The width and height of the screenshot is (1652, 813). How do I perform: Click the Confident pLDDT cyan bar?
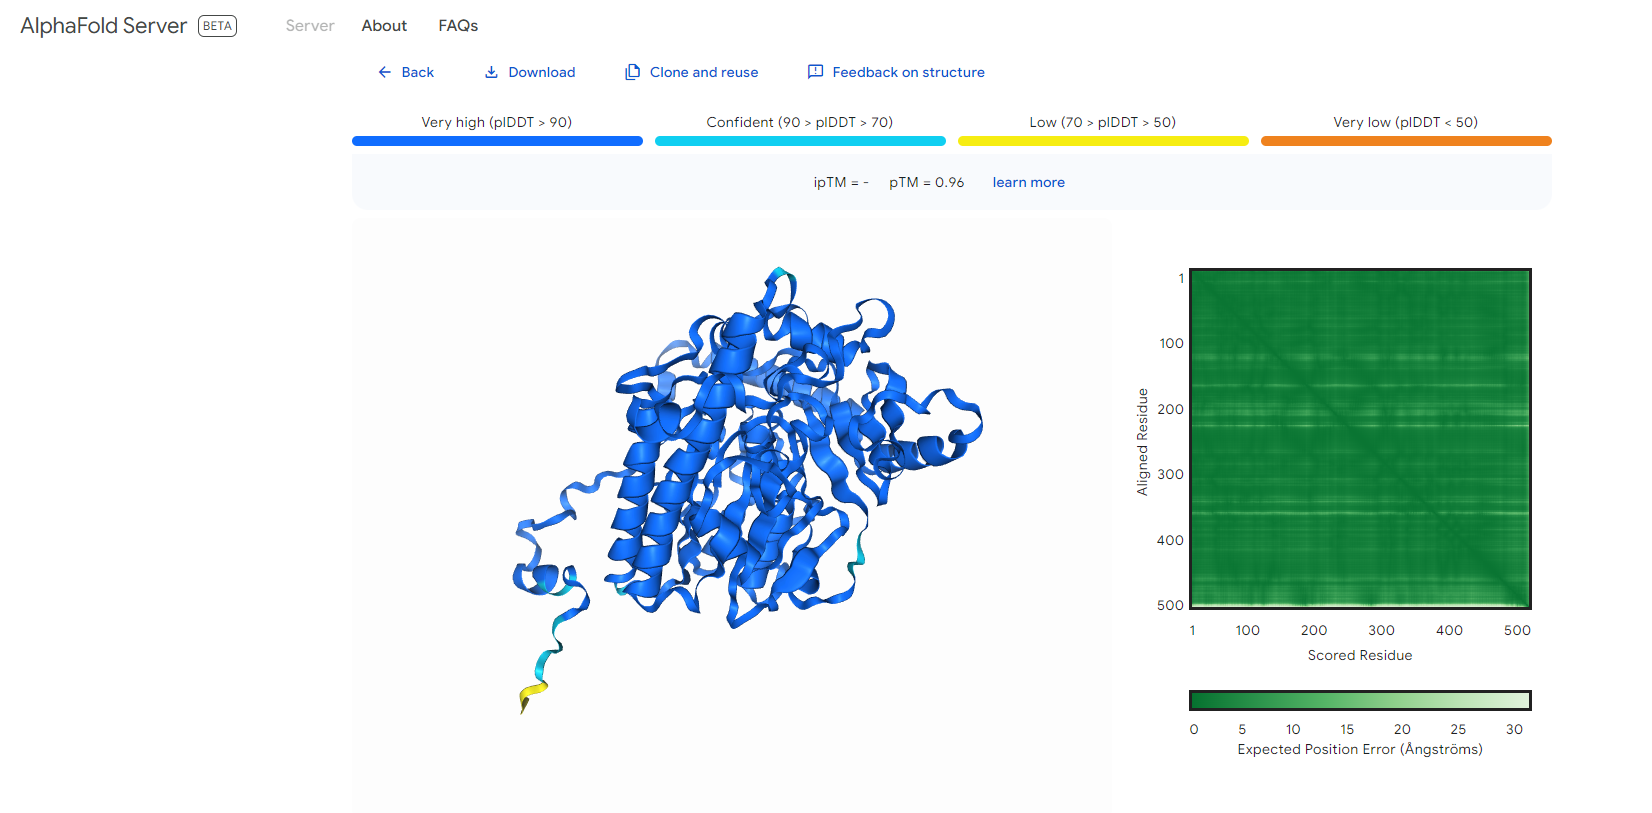(x=800, y=141)
